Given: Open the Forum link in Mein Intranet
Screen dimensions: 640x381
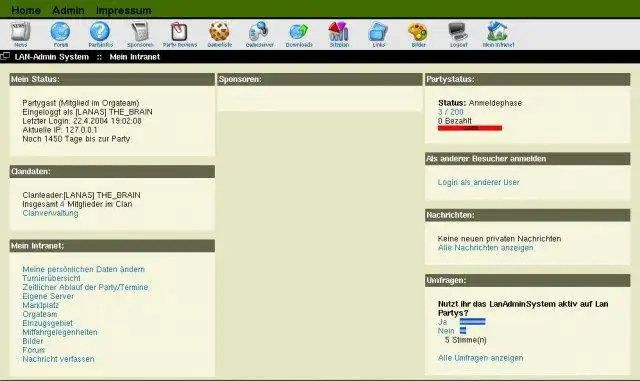Looking at the screenshot, I should tap(33, 350).
